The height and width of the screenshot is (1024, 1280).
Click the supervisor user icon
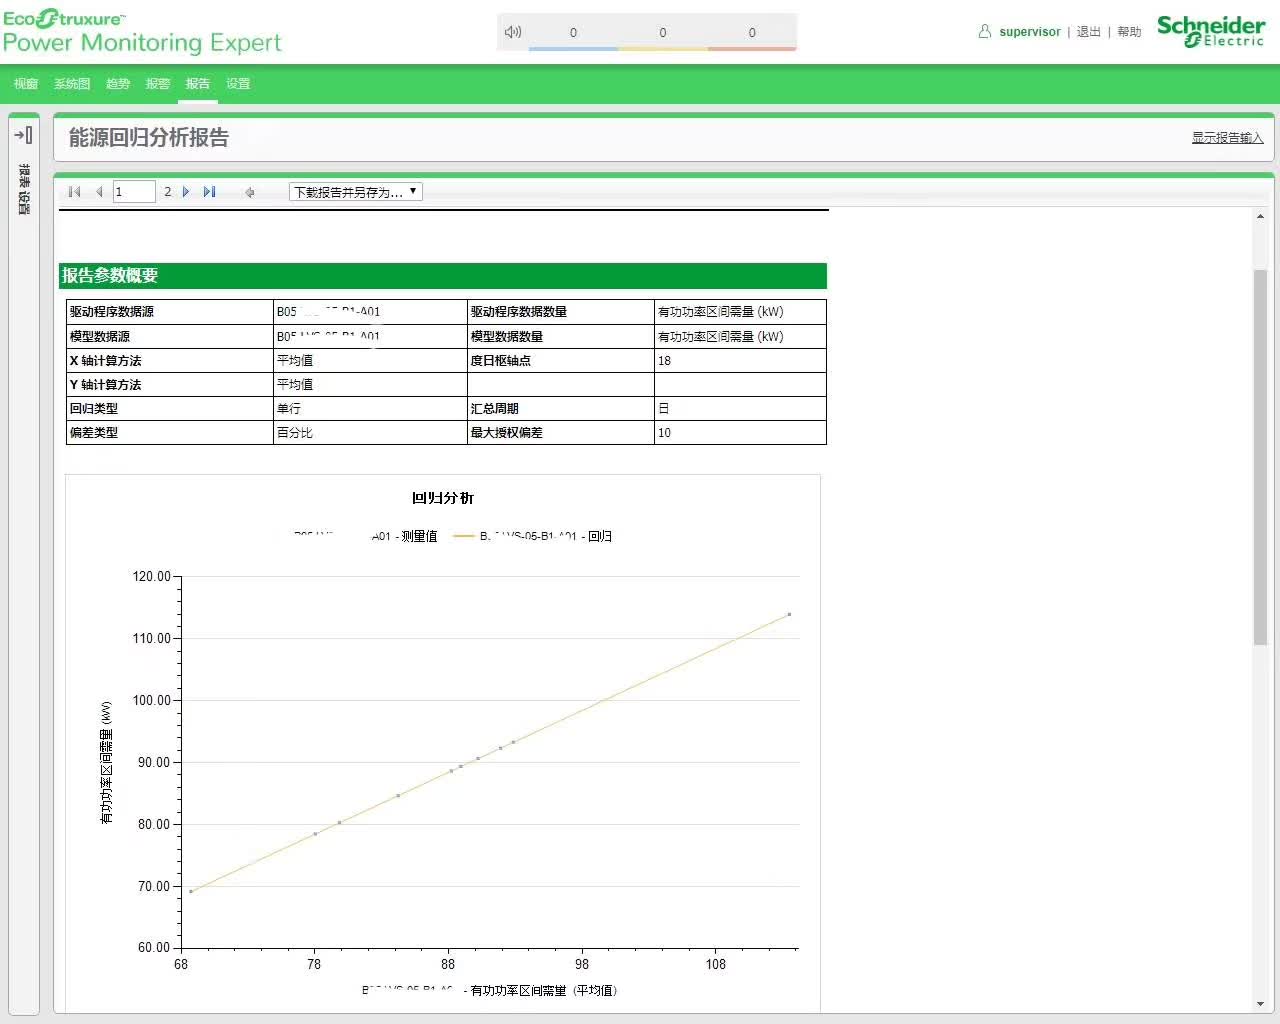tap(985, 32)
